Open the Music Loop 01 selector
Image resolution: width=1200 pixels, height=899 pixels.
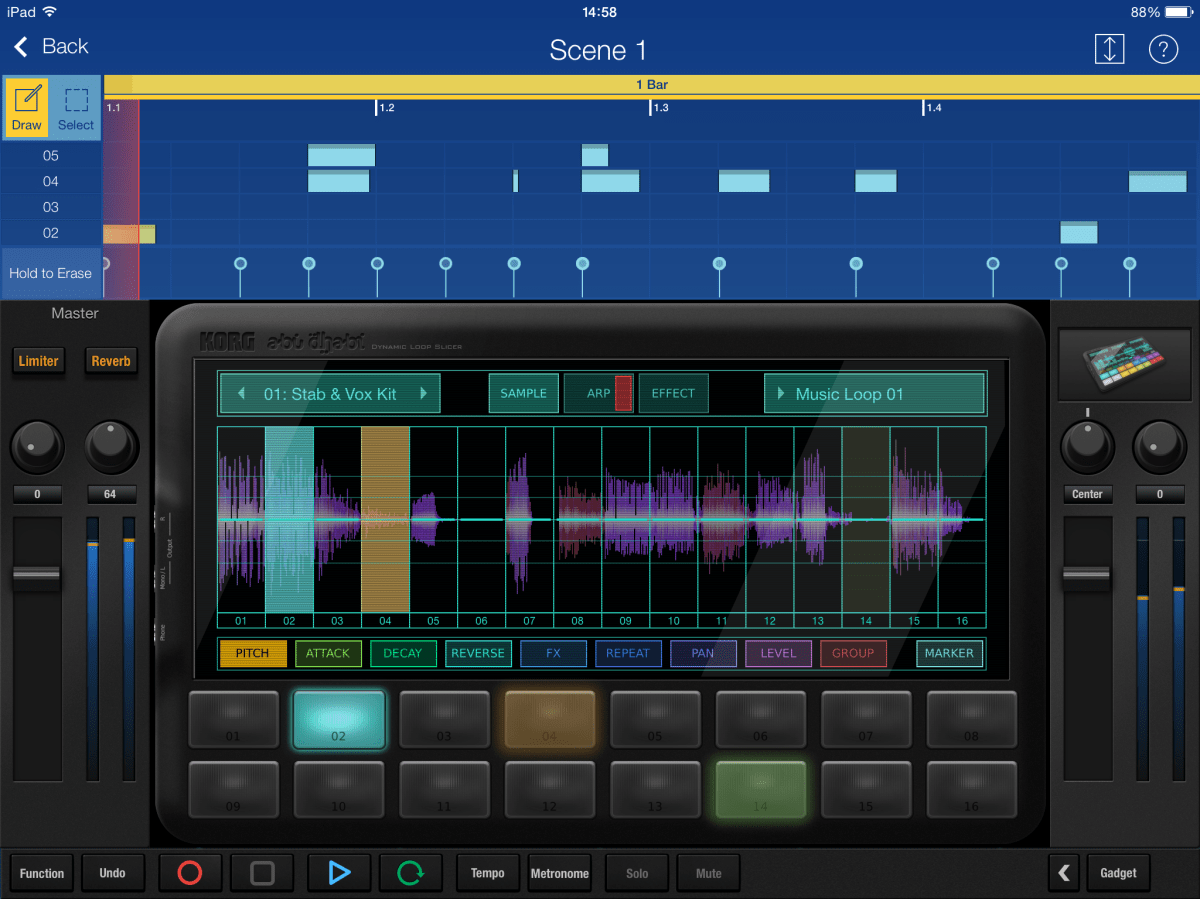[874, 394]
